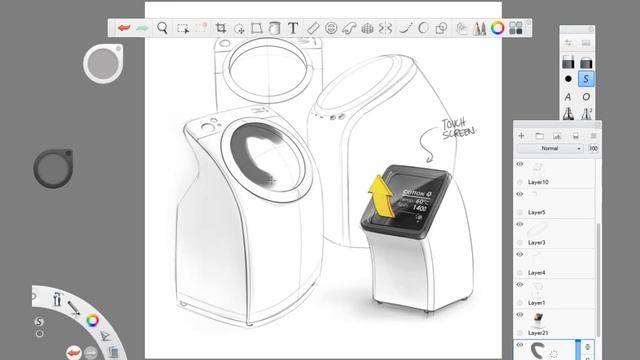Enable the Ellipse guide tool
The width and height of the screenshot is (640, 360).
click(x=331, y=28)
